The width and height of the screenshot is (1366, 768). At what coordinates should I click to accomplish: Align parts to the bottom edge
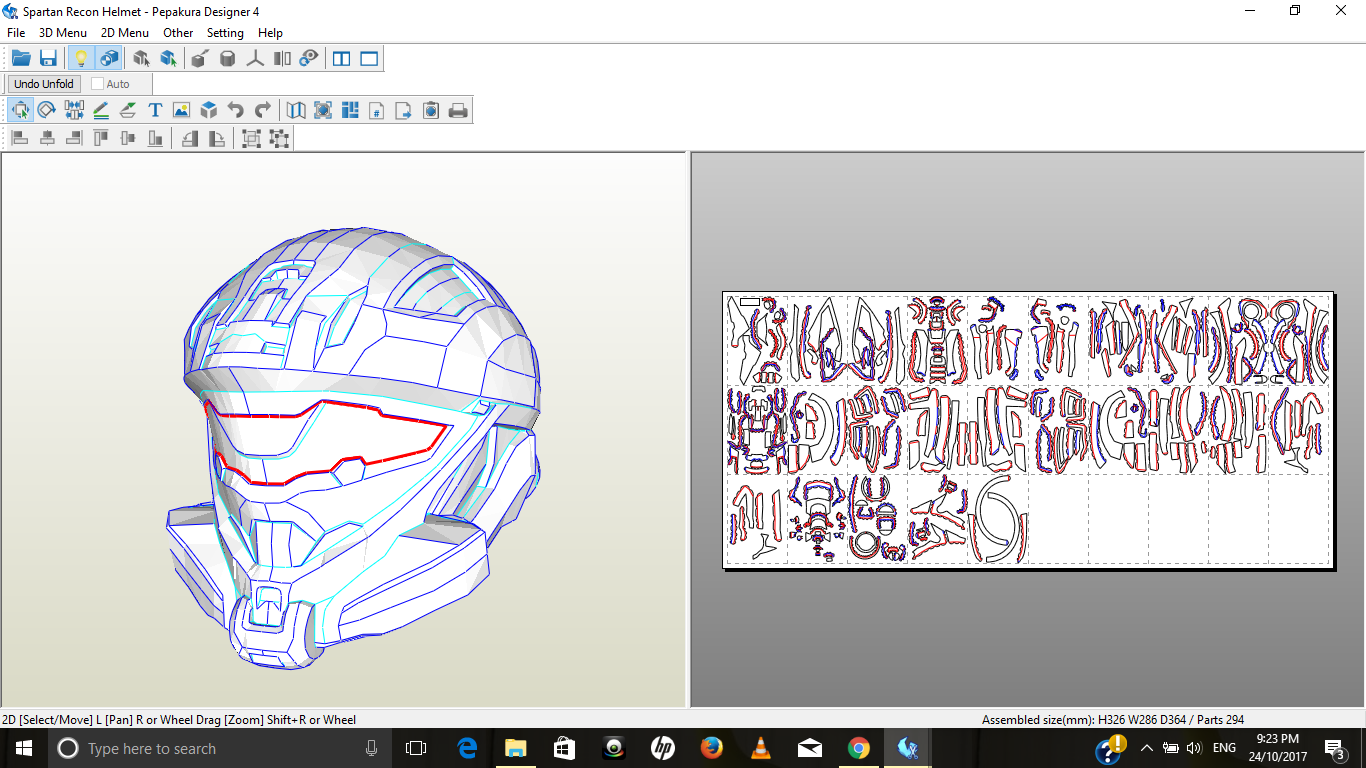click(x=155, y=138)
